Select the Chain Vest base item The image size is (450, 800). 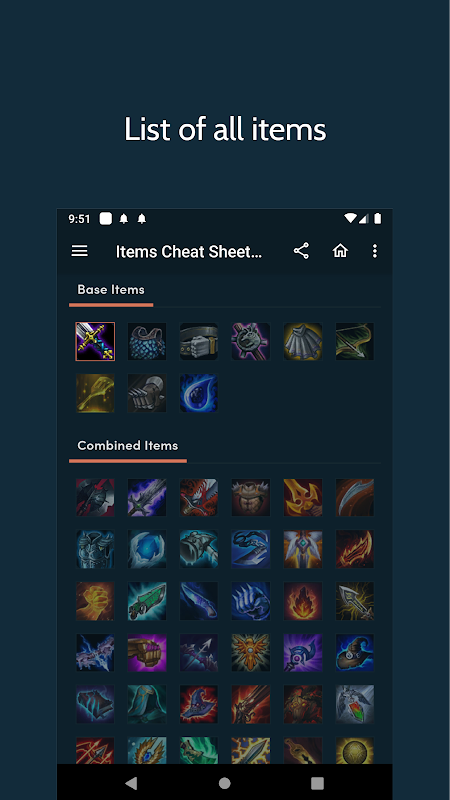(147, 341)
